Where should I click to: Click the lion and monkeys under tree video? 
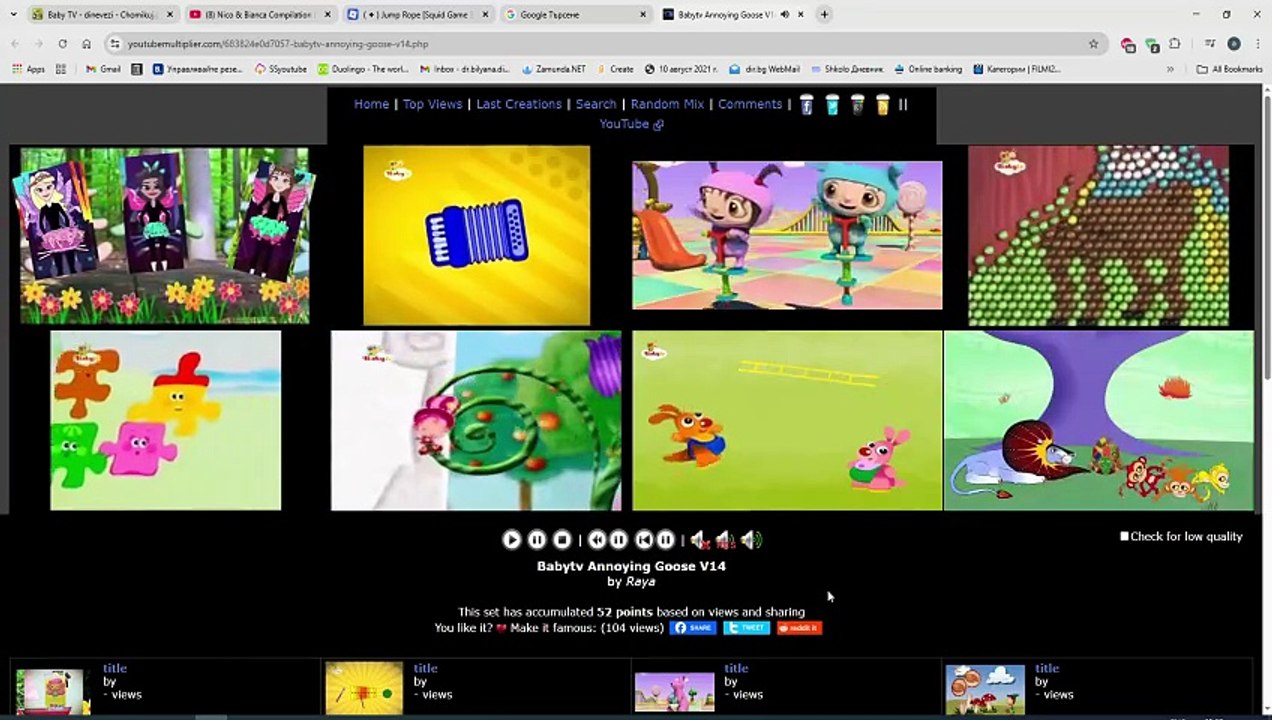pyautogui.click(x=1098, y=420)
